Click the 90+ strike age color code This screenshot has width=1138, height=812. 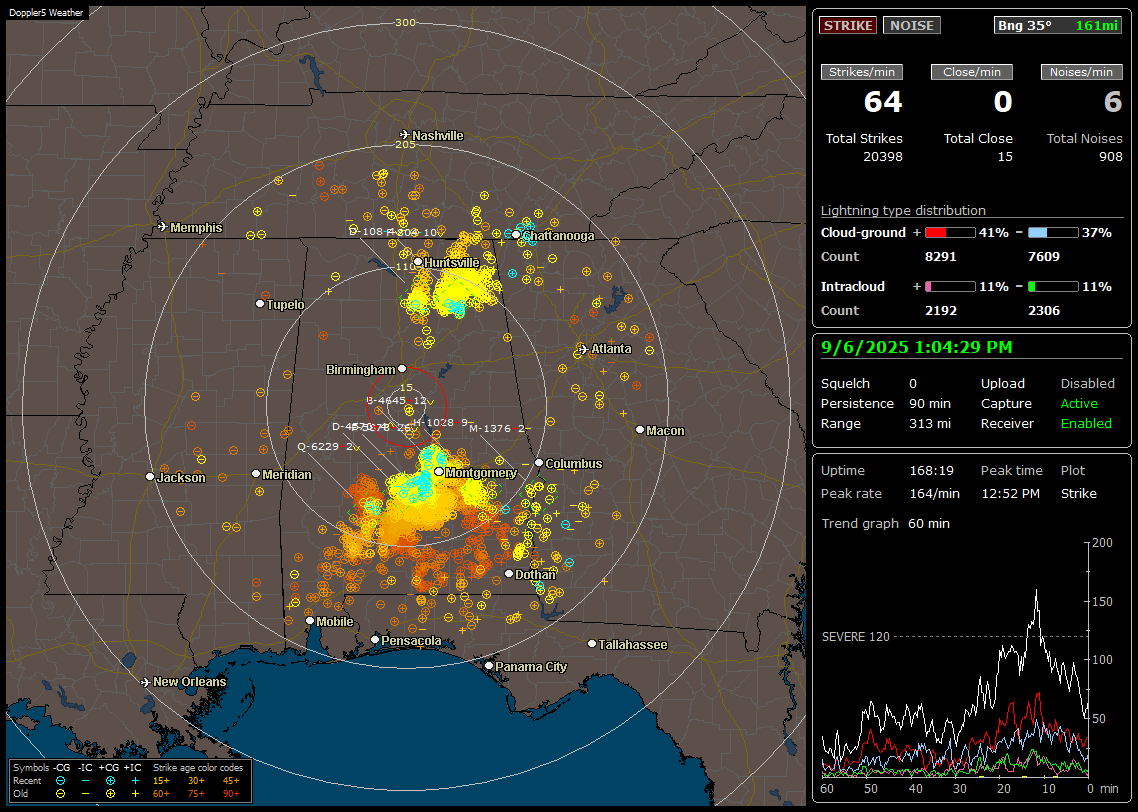coord(231,794)
